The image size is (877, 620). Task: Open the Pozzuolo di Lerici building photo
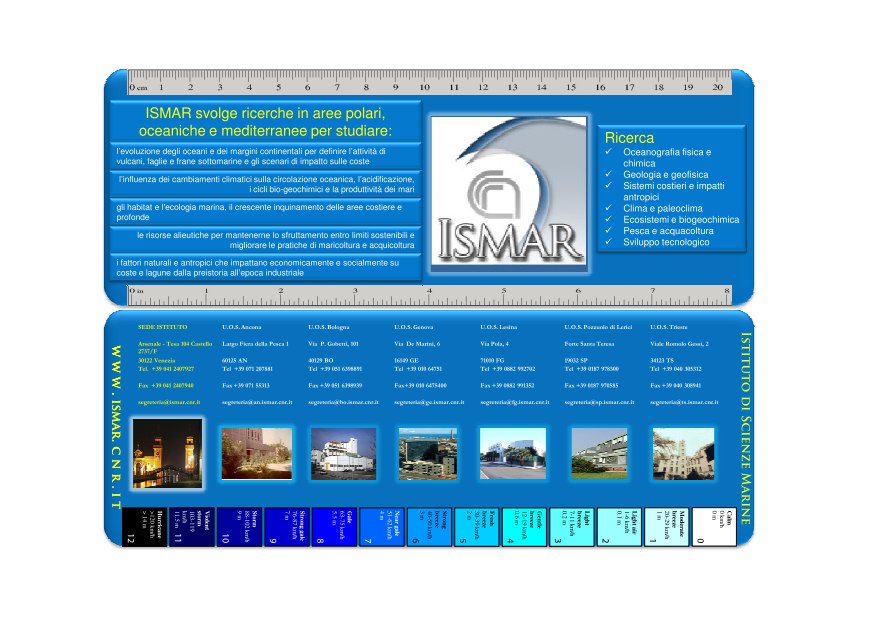(599, 453)
